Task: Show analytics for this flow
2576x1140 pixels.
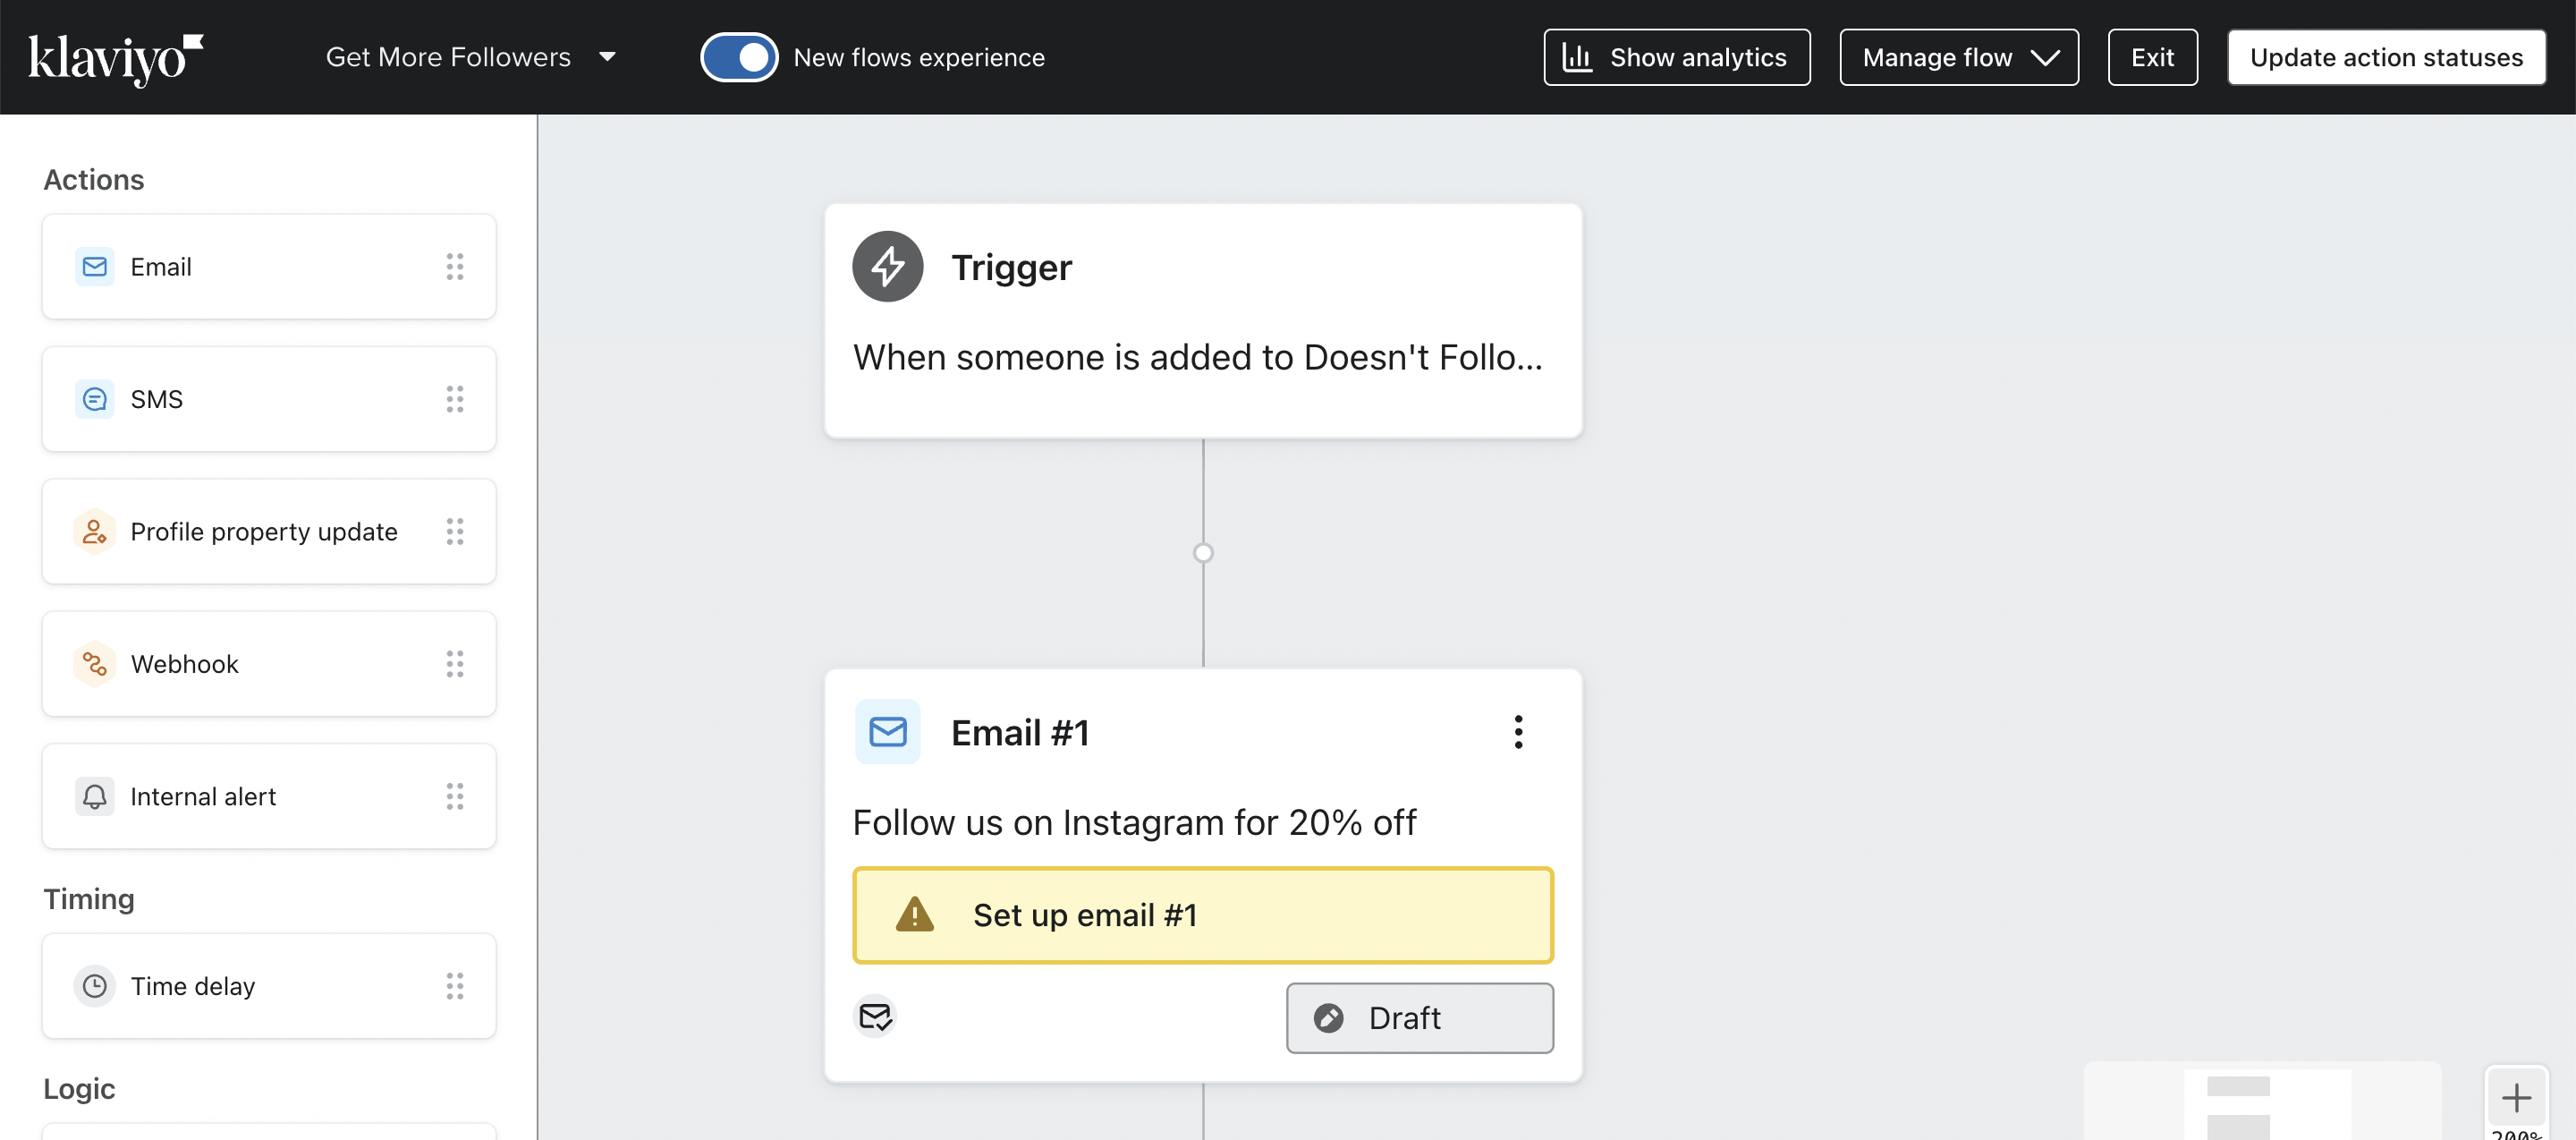Action: 1676,57
